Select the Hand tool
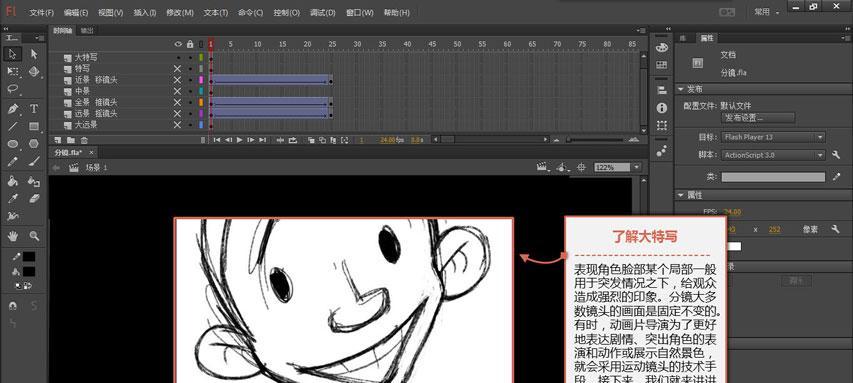This screenshot has height=383, width=853. pyautogui.click(x=13, y=236)
